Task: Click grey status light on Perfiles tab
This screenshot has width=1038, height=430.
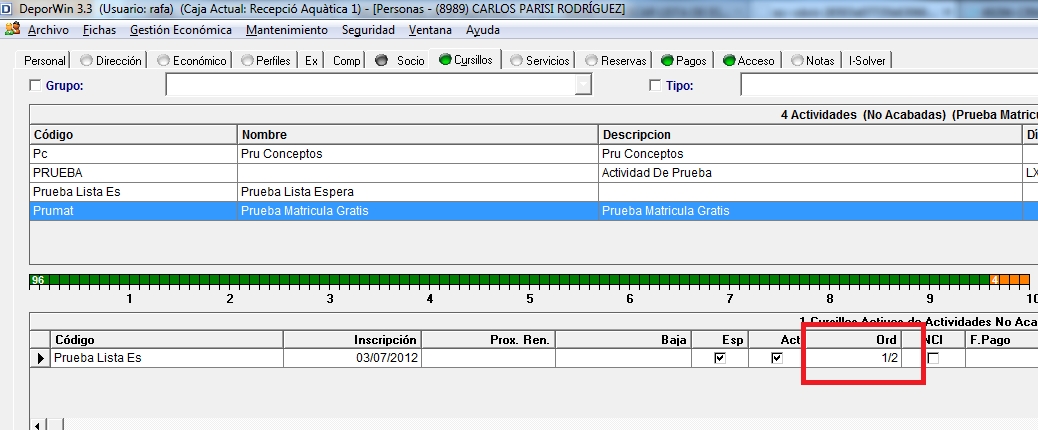Action: 247,60
